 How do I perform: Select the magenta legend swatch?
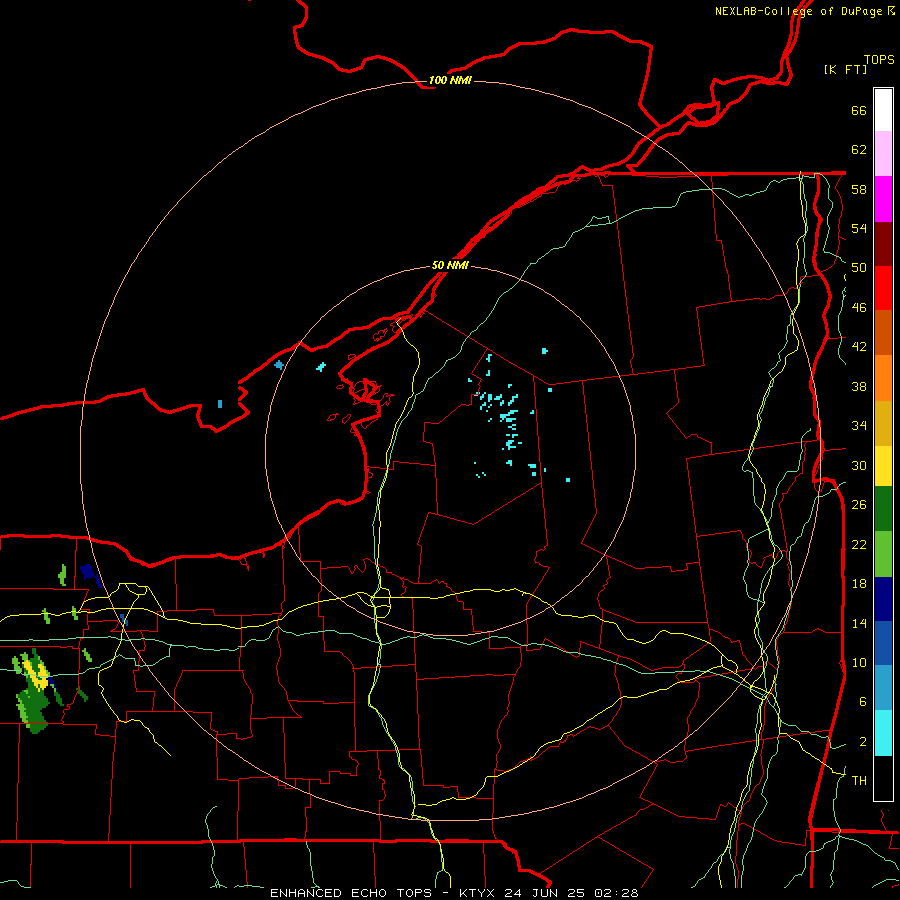click(883, 199)
